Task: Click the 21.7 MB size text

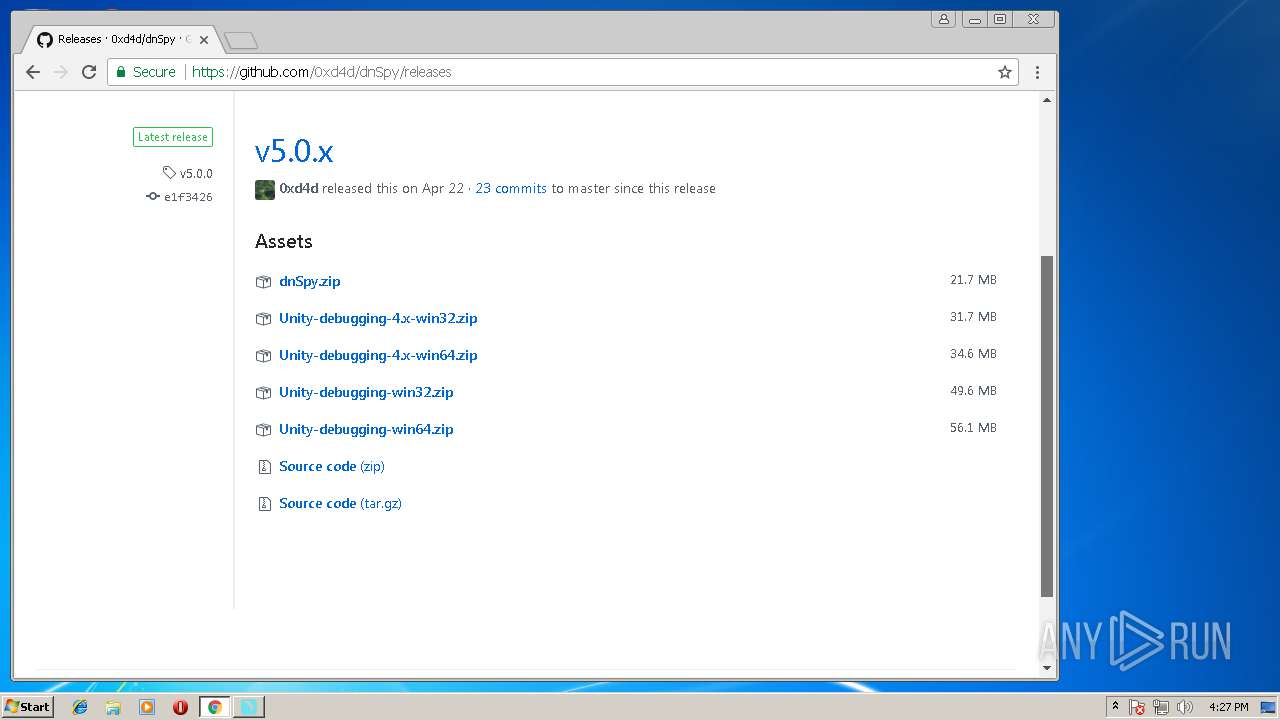Action: [973, 280]
